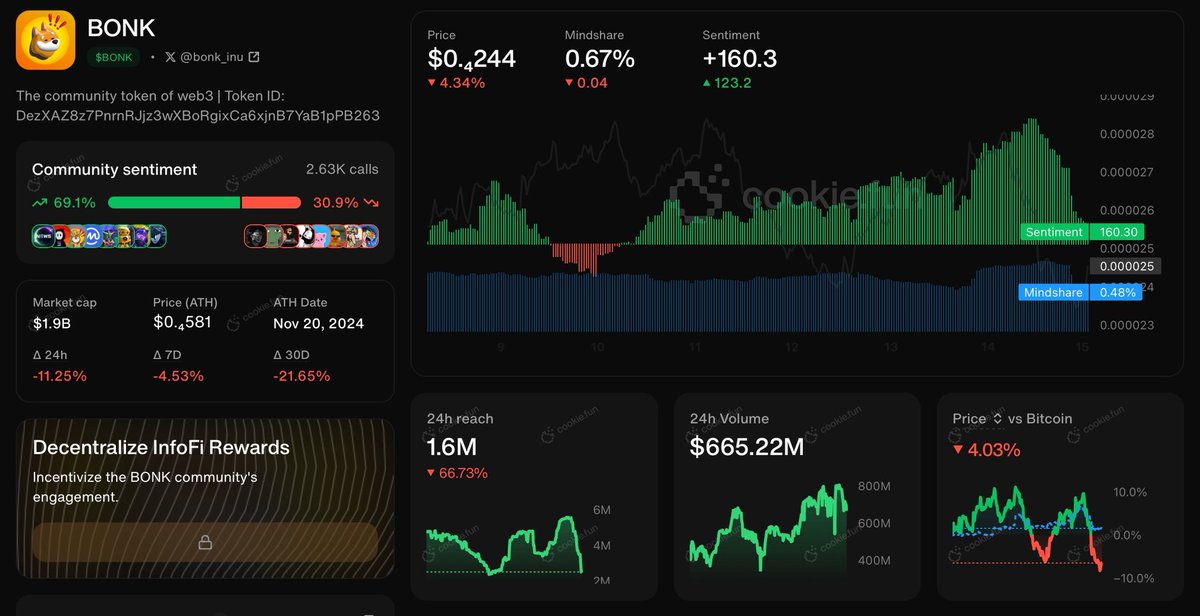Click the Decentralize InfoFi Rewards heading
Image resolution: width=1200 pixels, height=616 pixels.
click(x=161, y=447)
